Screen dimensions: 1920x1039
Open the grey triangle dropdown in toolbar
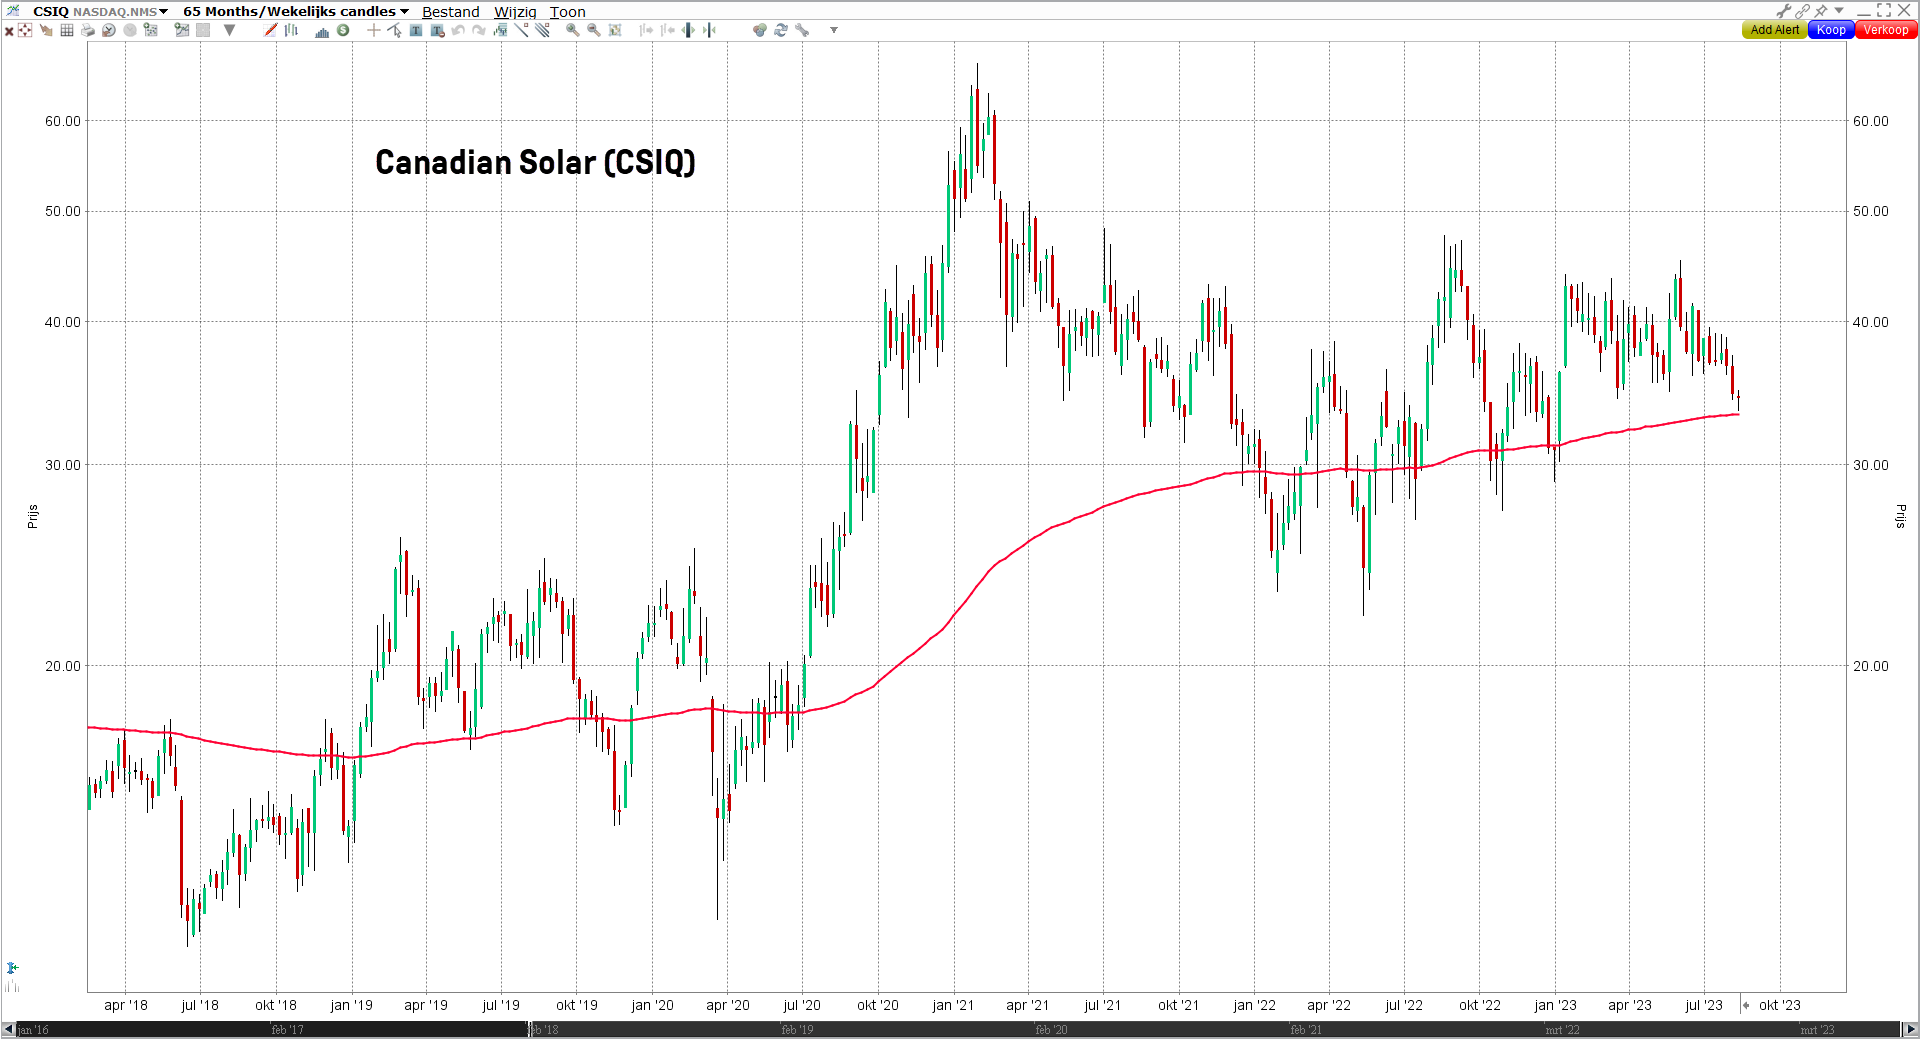(x=229, y=30)
